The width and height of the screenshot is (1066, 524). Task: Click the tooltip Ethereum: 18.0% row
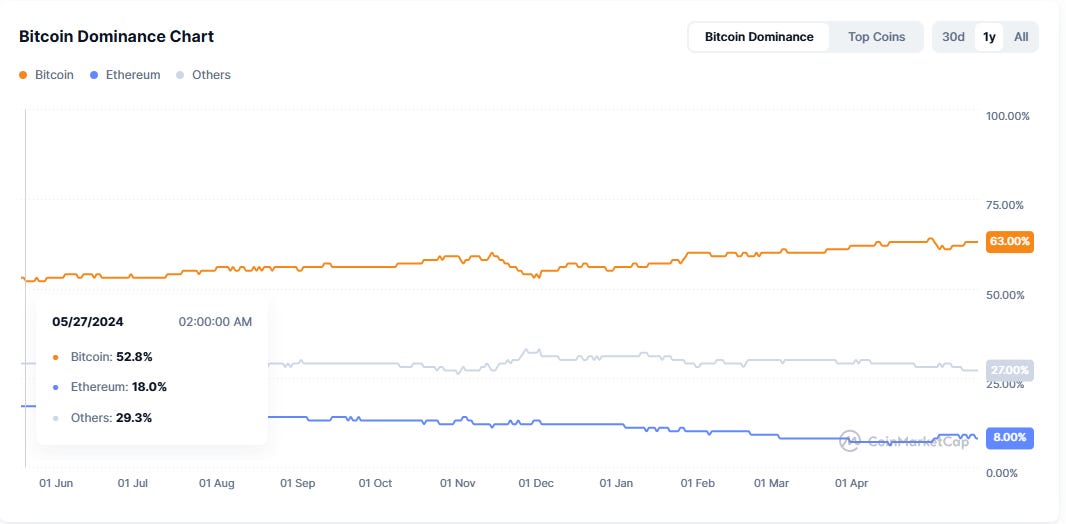pyautogui.click(x=109, y=387)
